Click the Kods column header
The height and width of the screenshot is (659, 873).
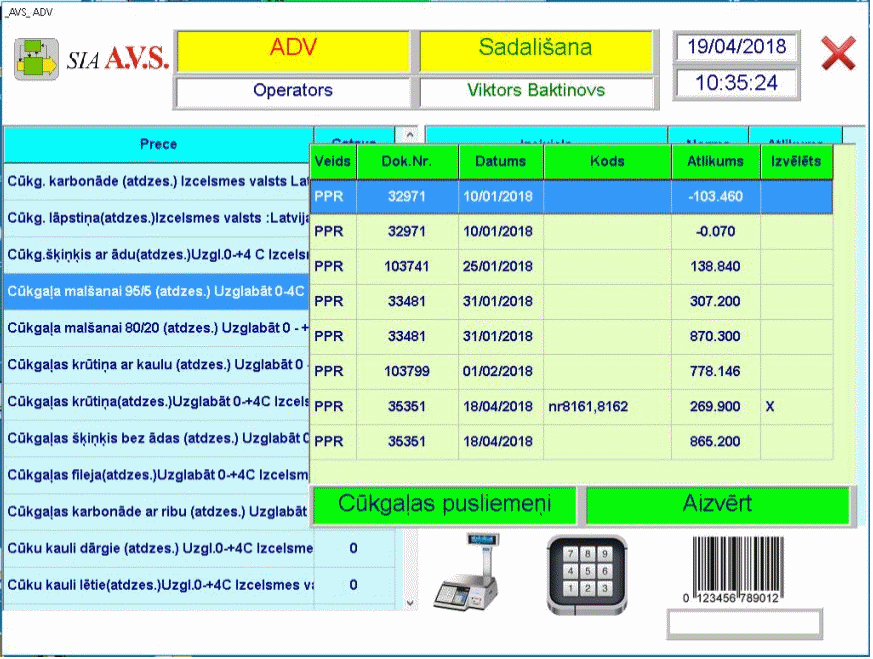pyautogui.click(x=607, y=161)
